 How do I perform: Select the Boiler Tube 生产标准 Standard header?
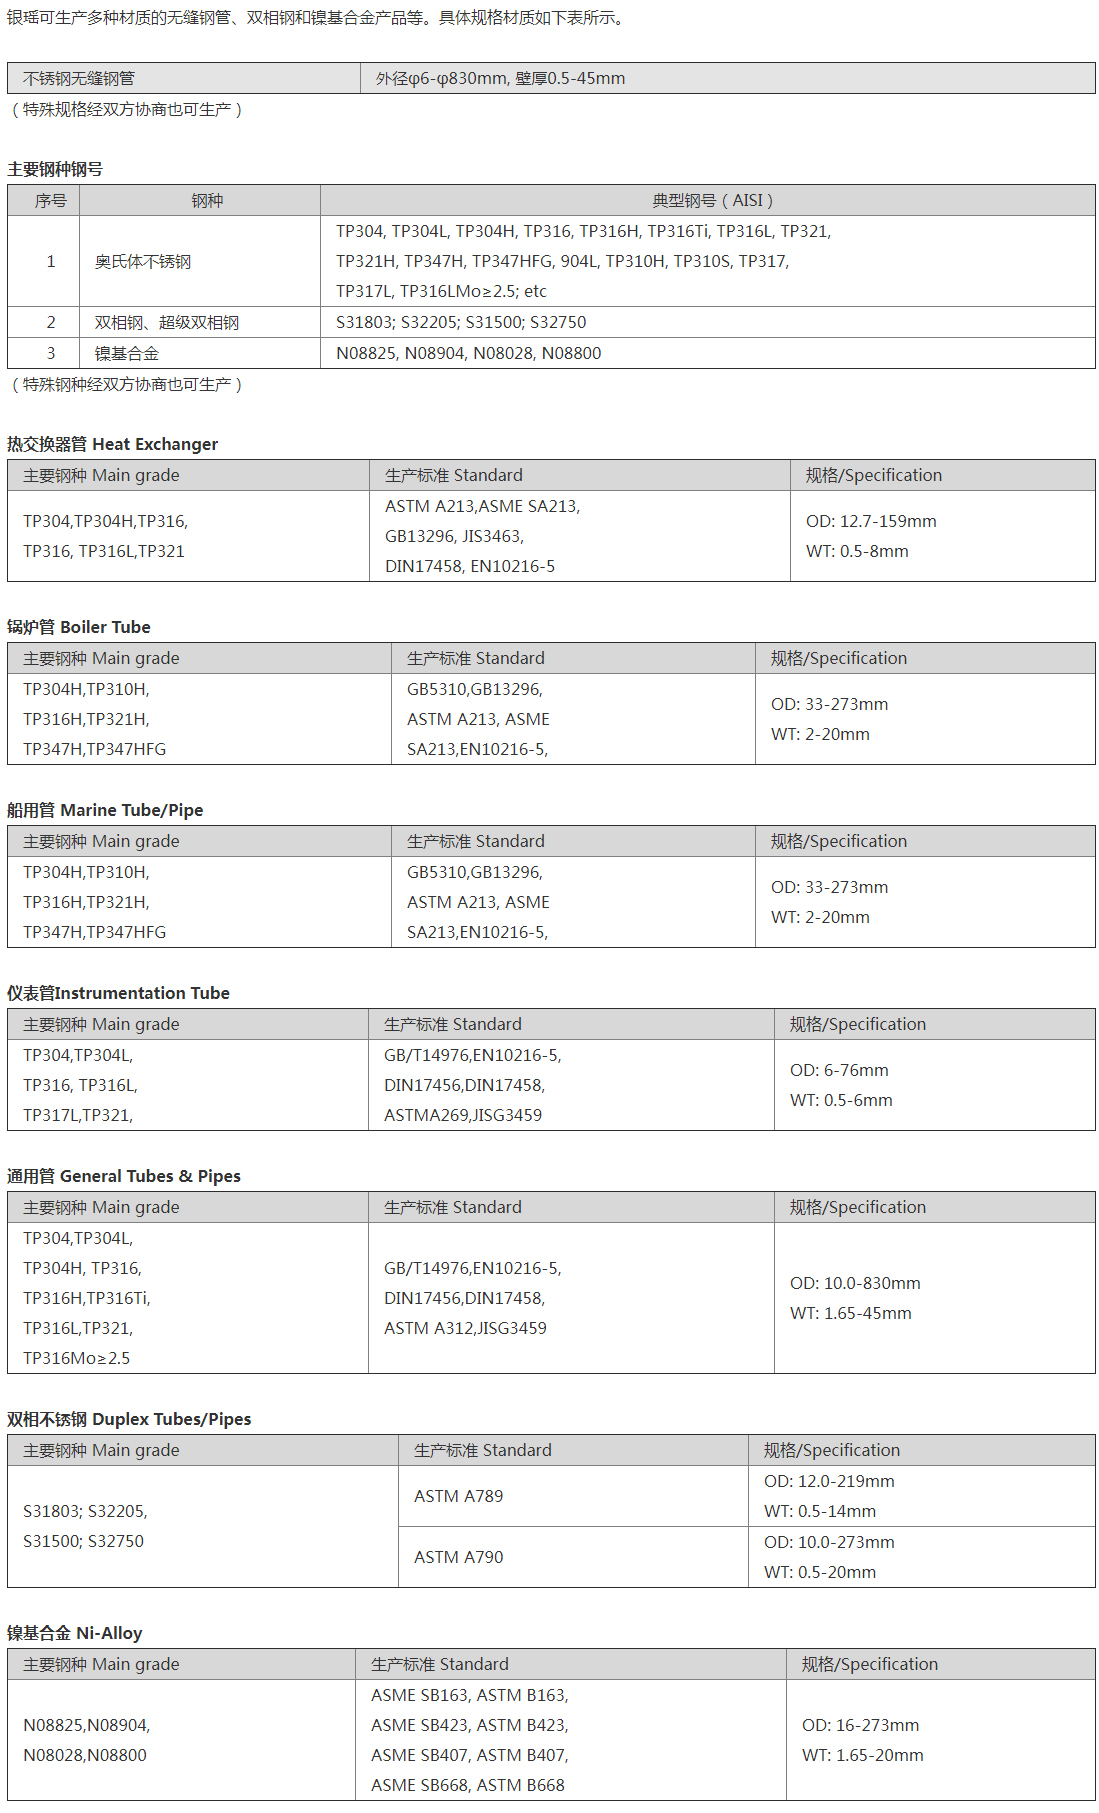[573, 658]
